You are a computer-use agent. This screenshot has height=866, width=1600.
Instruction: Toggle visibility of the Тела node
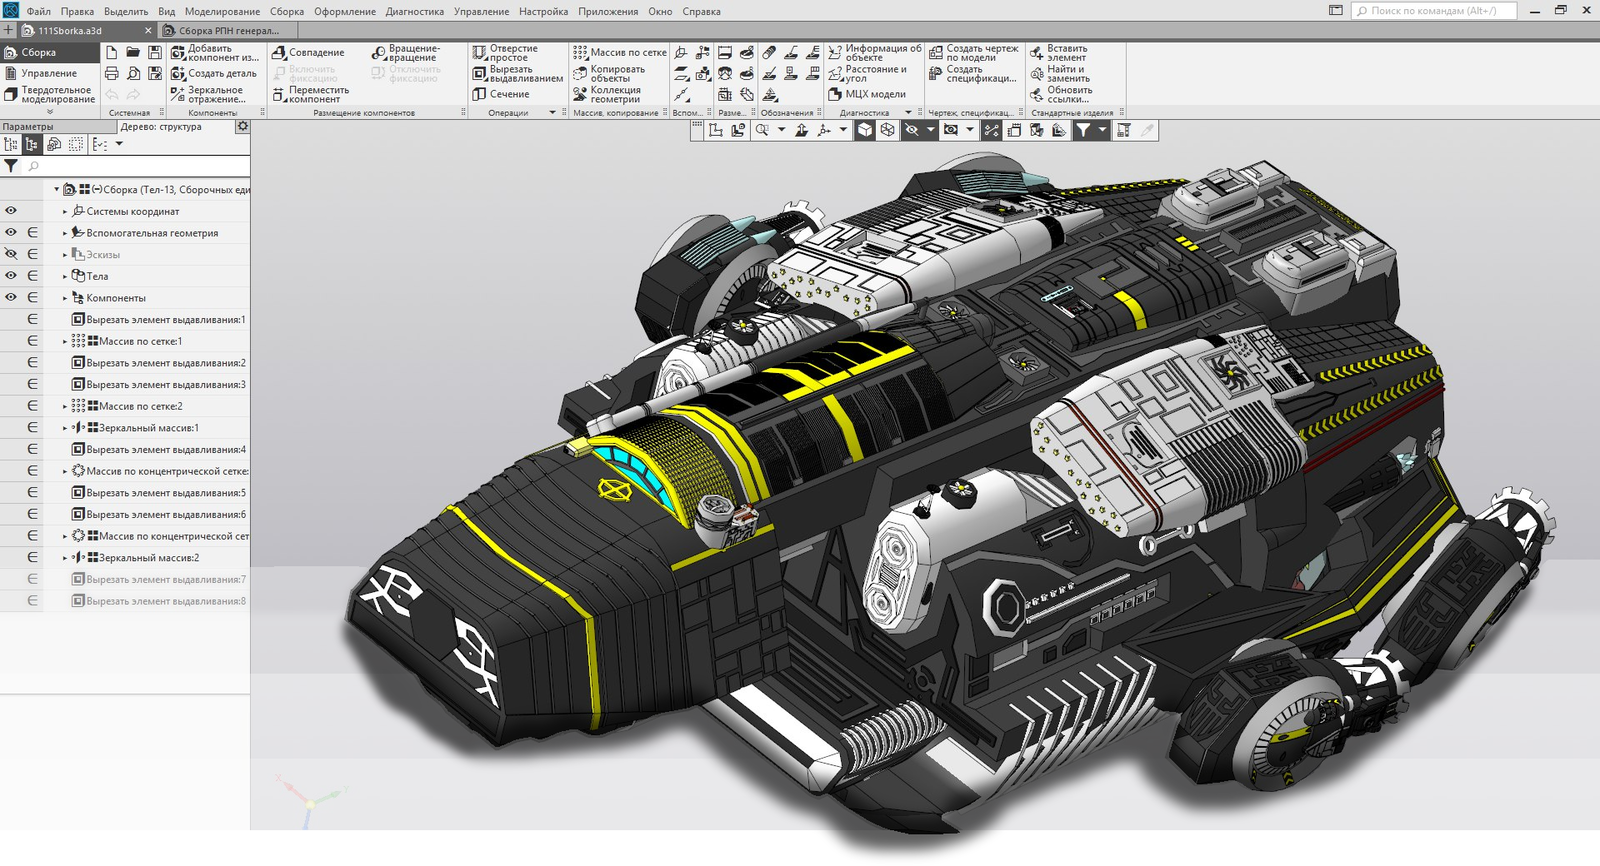coord(11,276)
